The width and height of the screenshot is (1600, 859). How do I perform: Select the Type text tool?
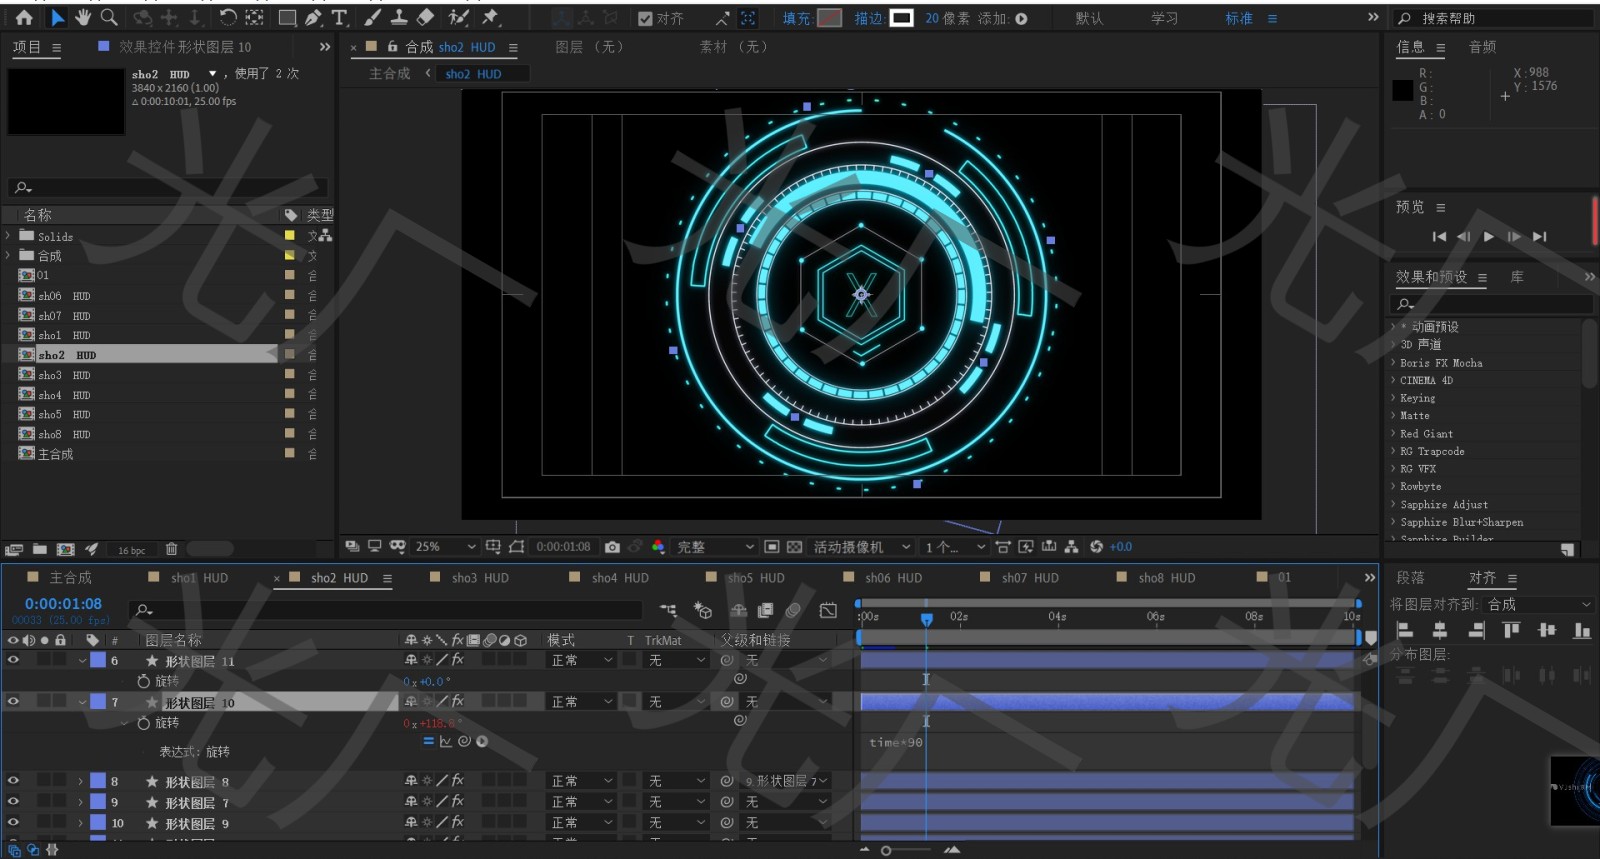pos(340,17)
